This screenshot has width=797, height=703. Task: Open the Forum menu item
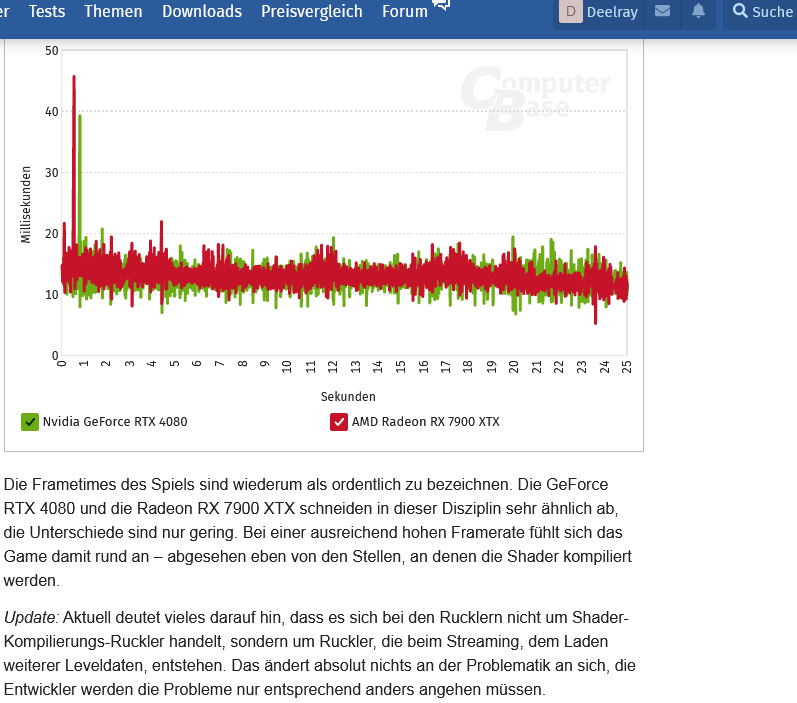point(405,11)
